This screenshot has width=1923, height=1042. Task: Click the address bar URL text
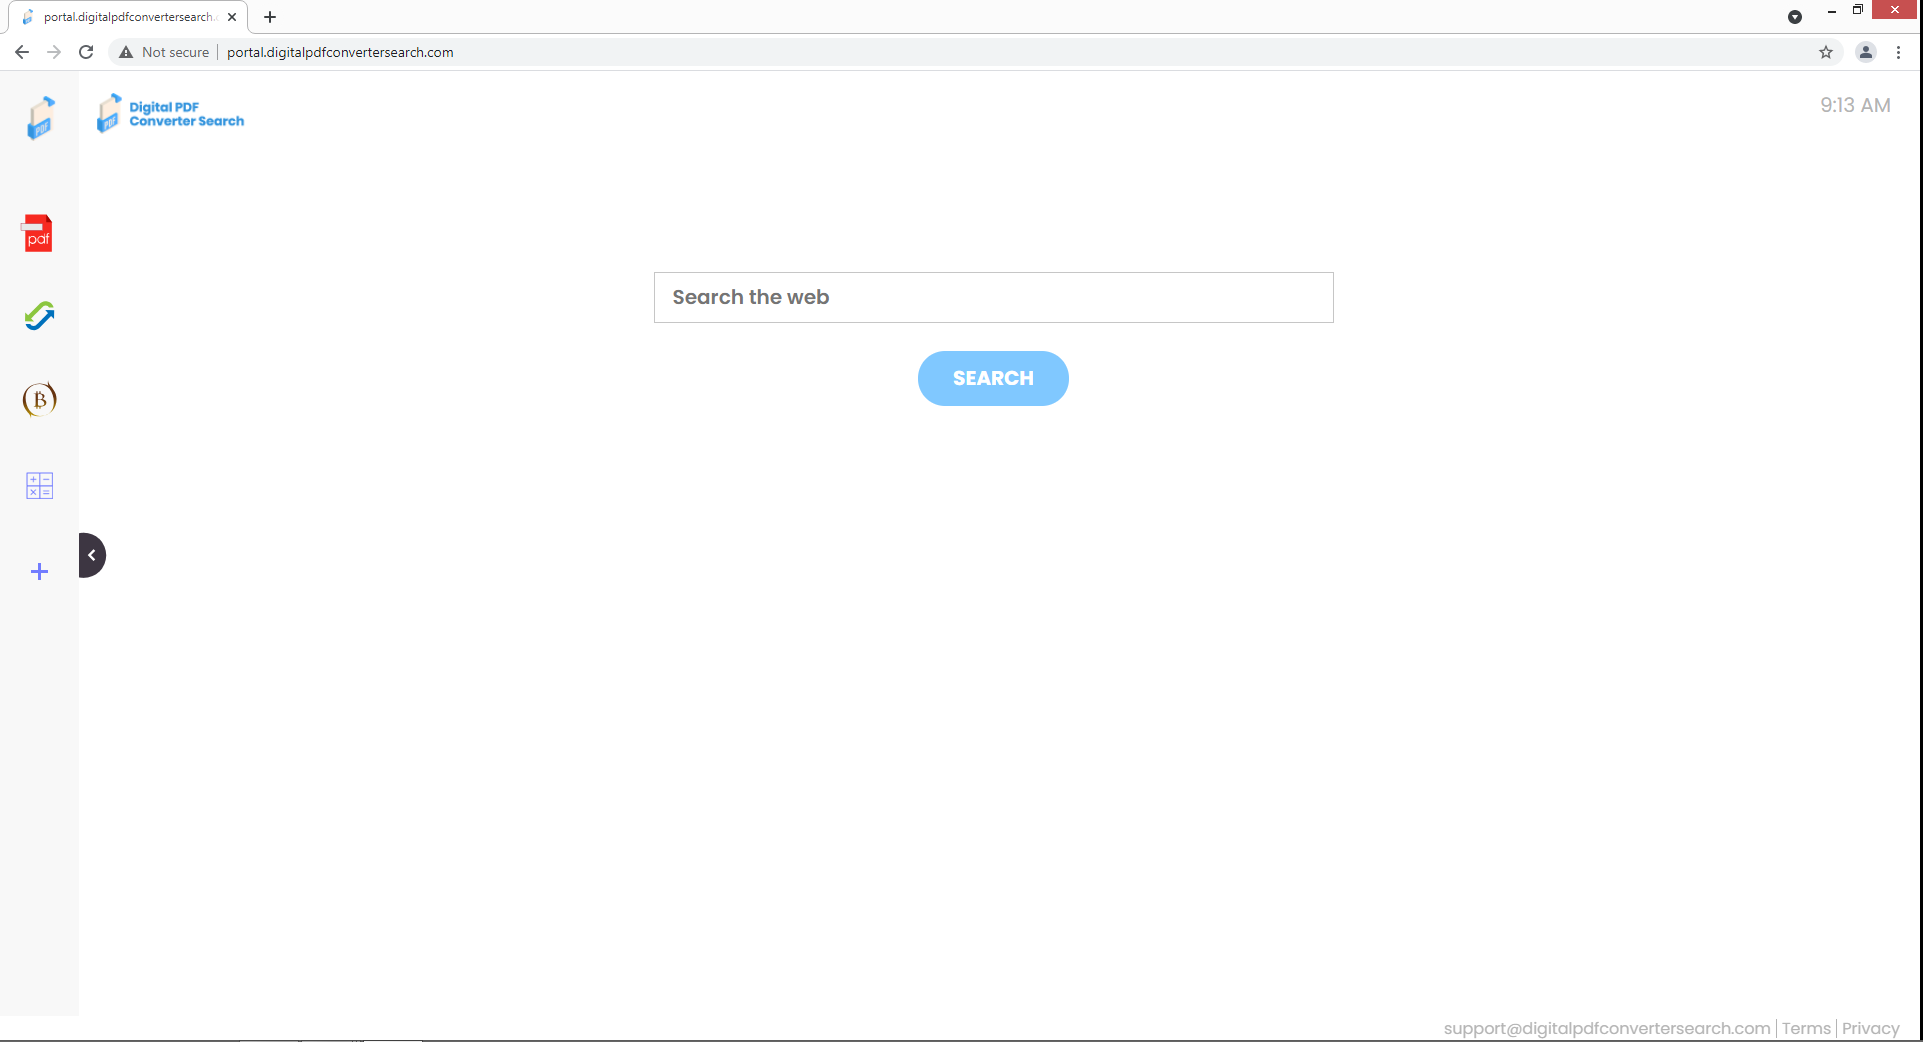coord(340,52)
